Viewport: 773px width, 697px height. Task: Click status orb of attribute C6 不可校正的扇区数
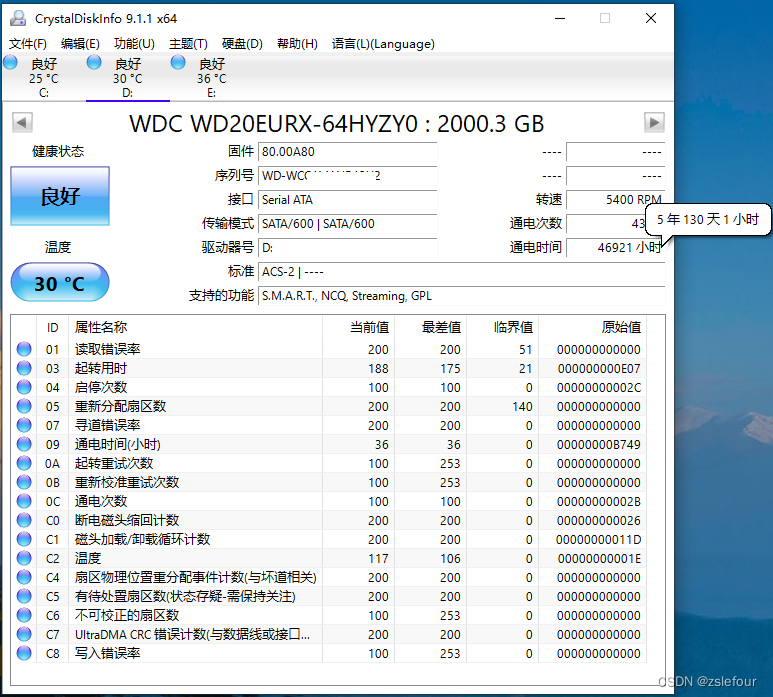[24, 615]
